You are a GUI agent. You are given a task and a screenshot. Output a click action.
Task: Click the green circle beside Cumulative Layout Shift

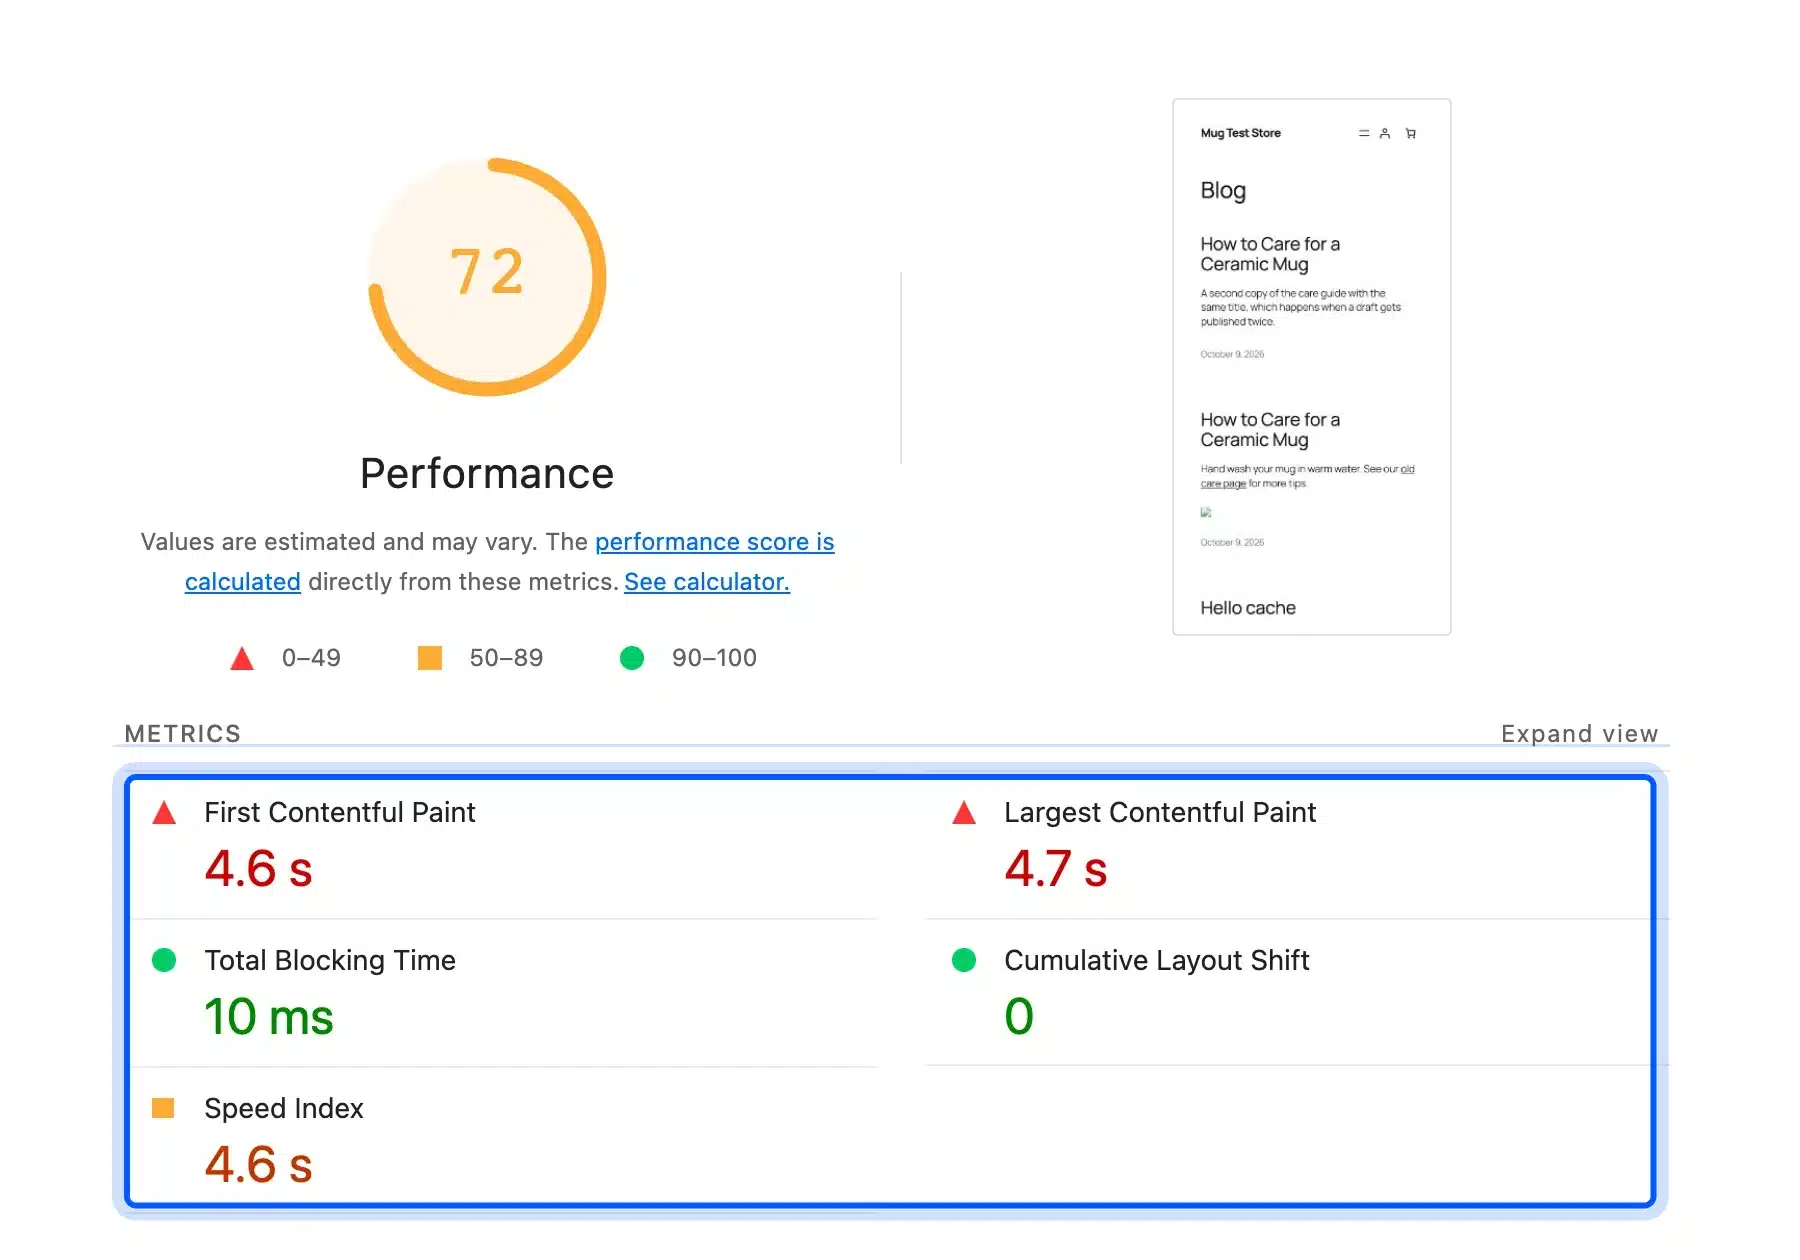click(x=964, y=960)
